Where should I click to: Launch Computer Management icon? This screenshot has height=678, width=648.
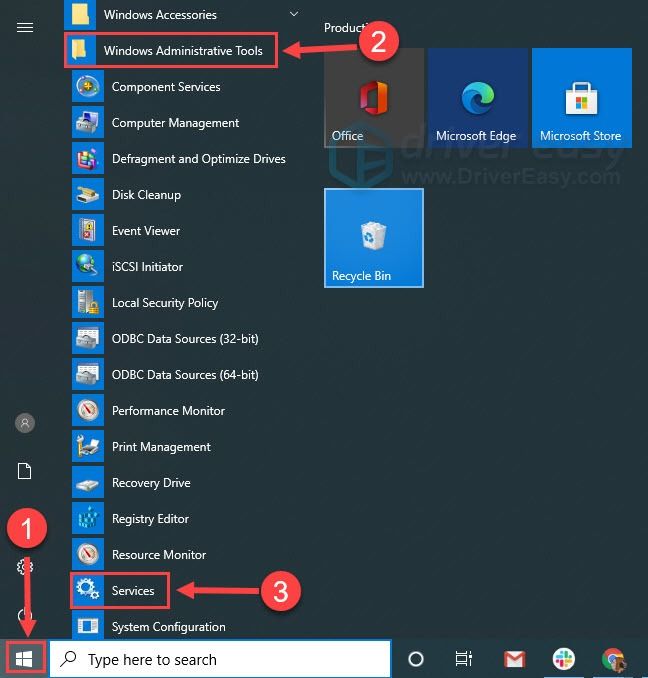pyautogui.click(x=88, y=122)
